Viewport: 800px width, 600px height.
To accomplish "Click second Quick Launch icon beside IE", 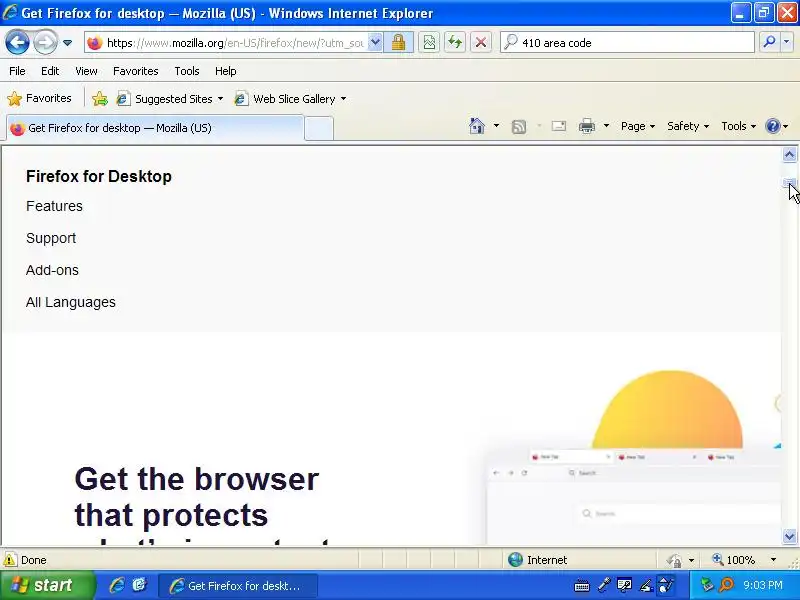I will coord(139,585).
